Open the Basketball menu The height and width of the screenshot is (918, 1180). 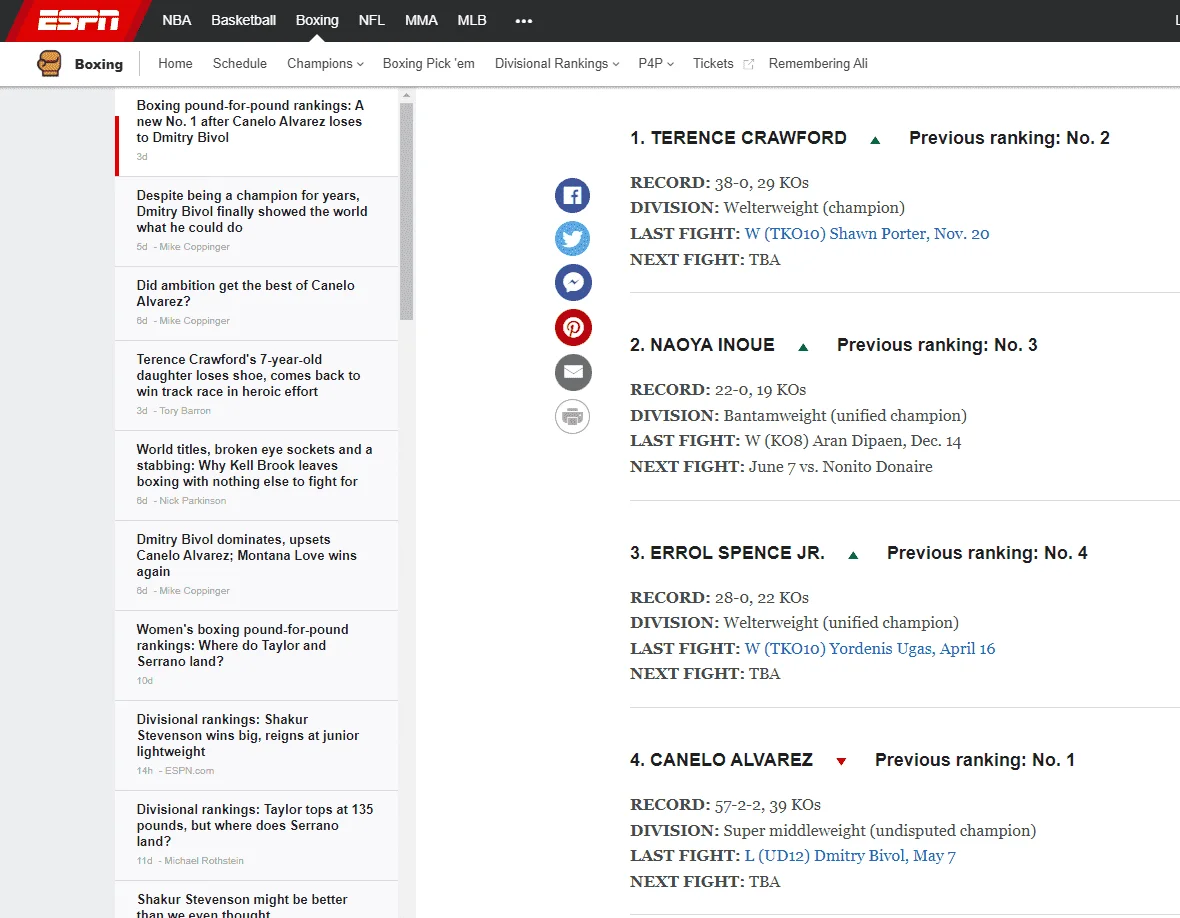click(243, 20)
